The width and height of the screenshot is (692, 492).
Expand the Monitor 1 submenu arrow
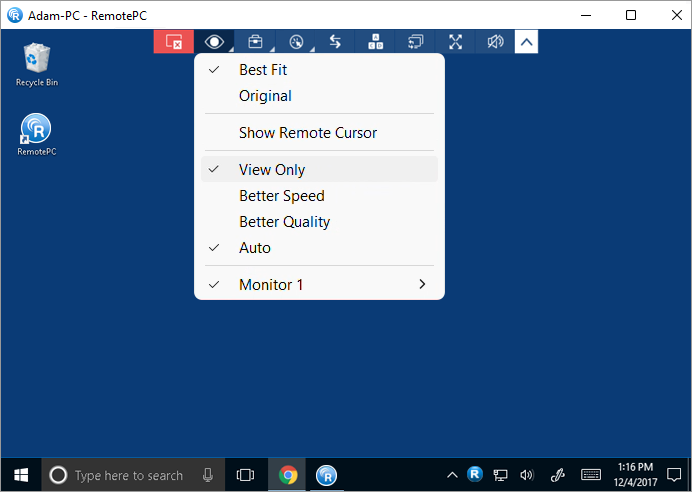point(421,285)
